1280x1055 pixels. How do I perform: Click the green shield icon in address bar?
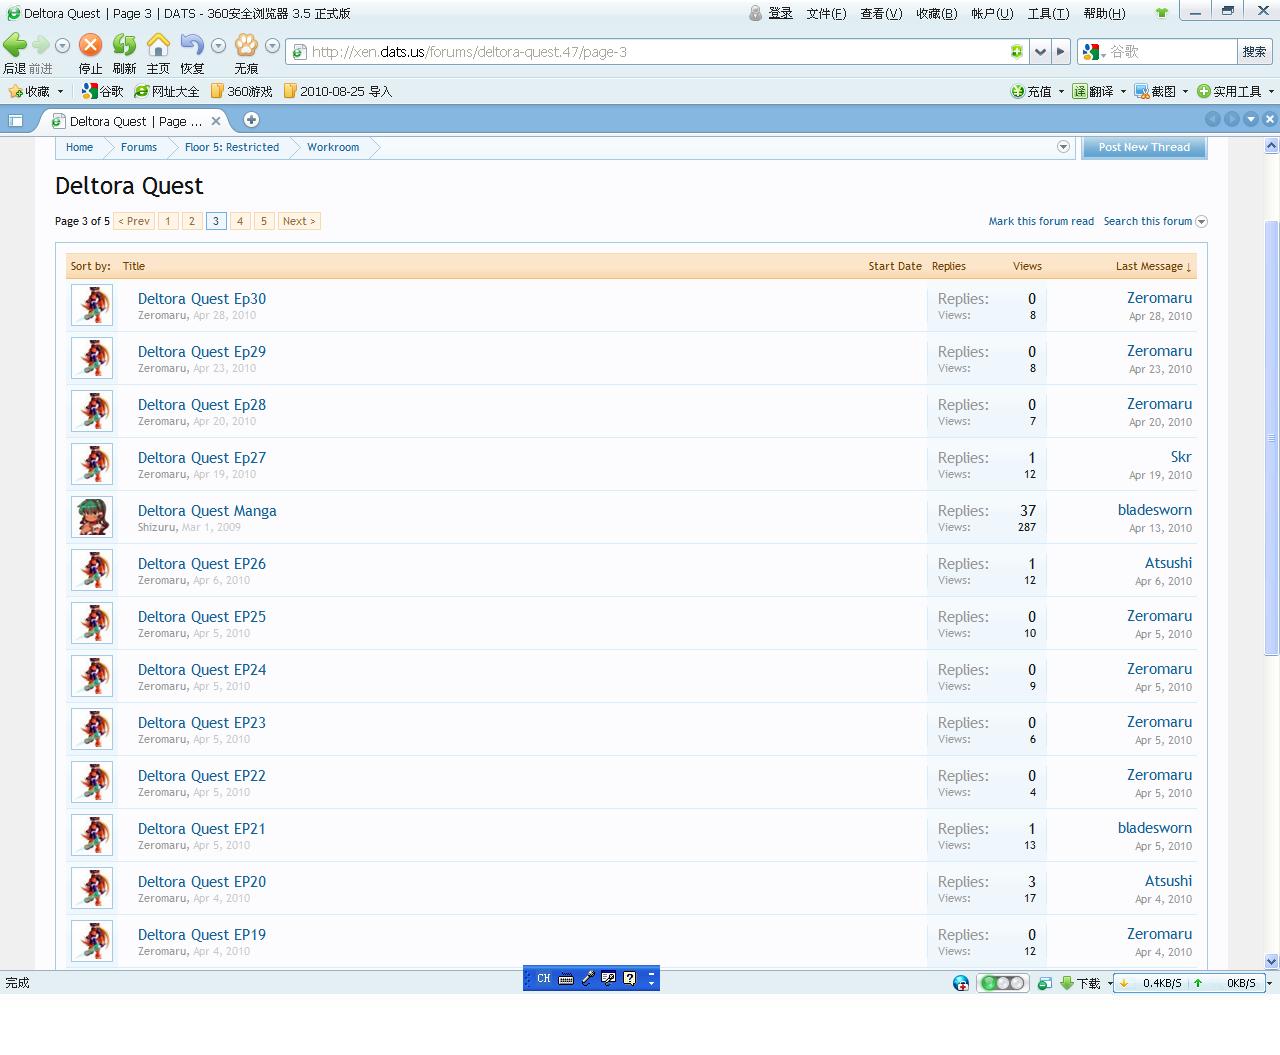point(1016,52)
